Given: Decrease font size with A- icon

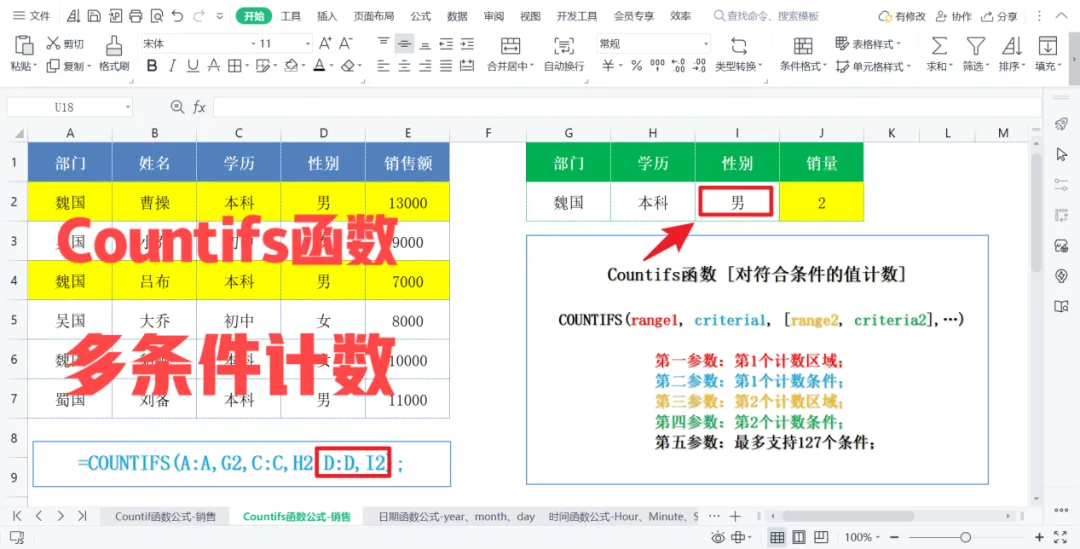Looking at the screenshot, I should [346, 43].
